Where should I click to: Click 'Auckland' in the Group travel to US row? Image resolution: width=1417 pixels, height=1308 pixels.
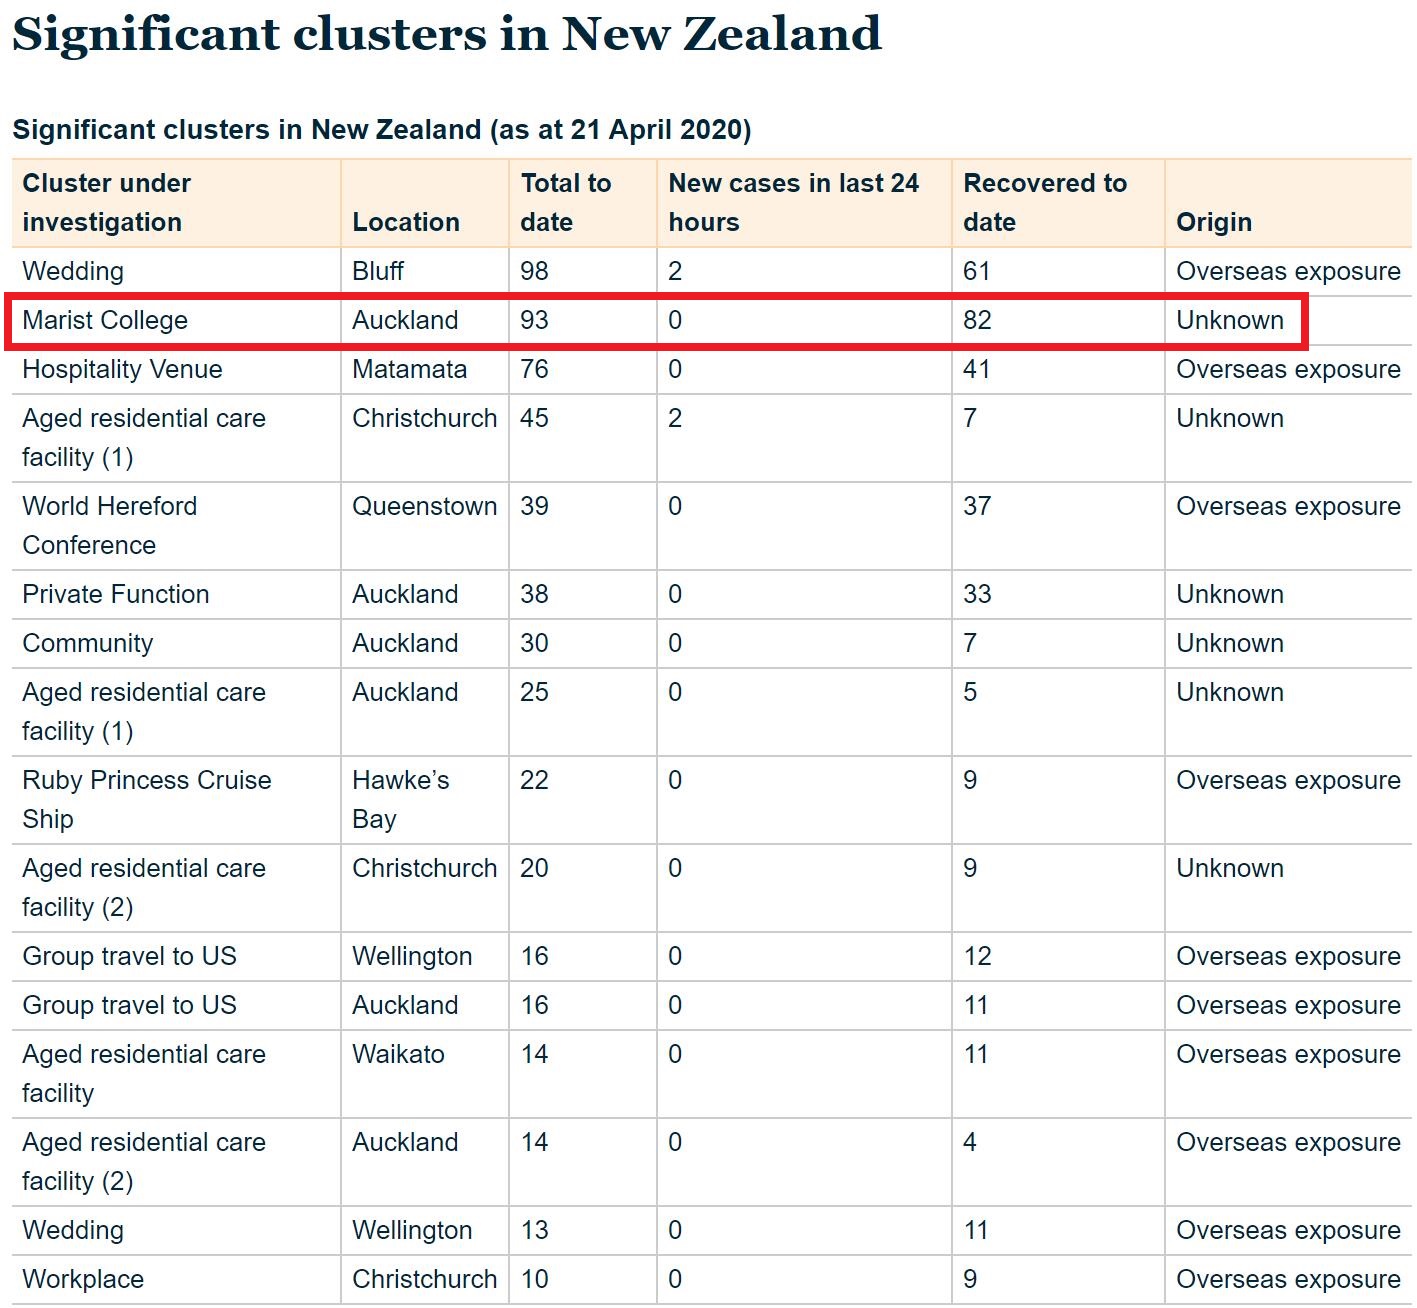pyautogui.click(x=405, y=1005)
